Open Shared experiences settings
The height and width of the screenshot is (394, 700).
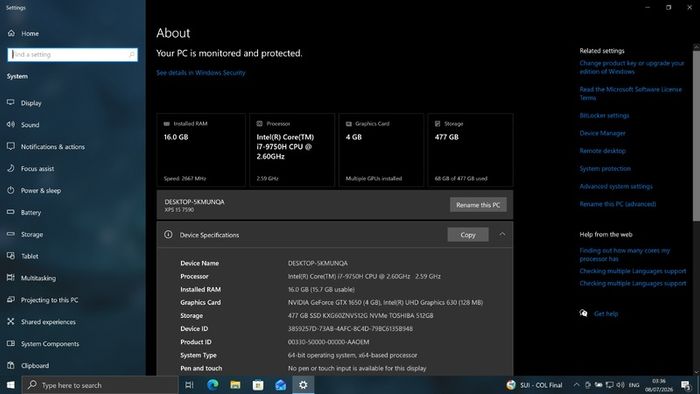(x=42, y=322)
